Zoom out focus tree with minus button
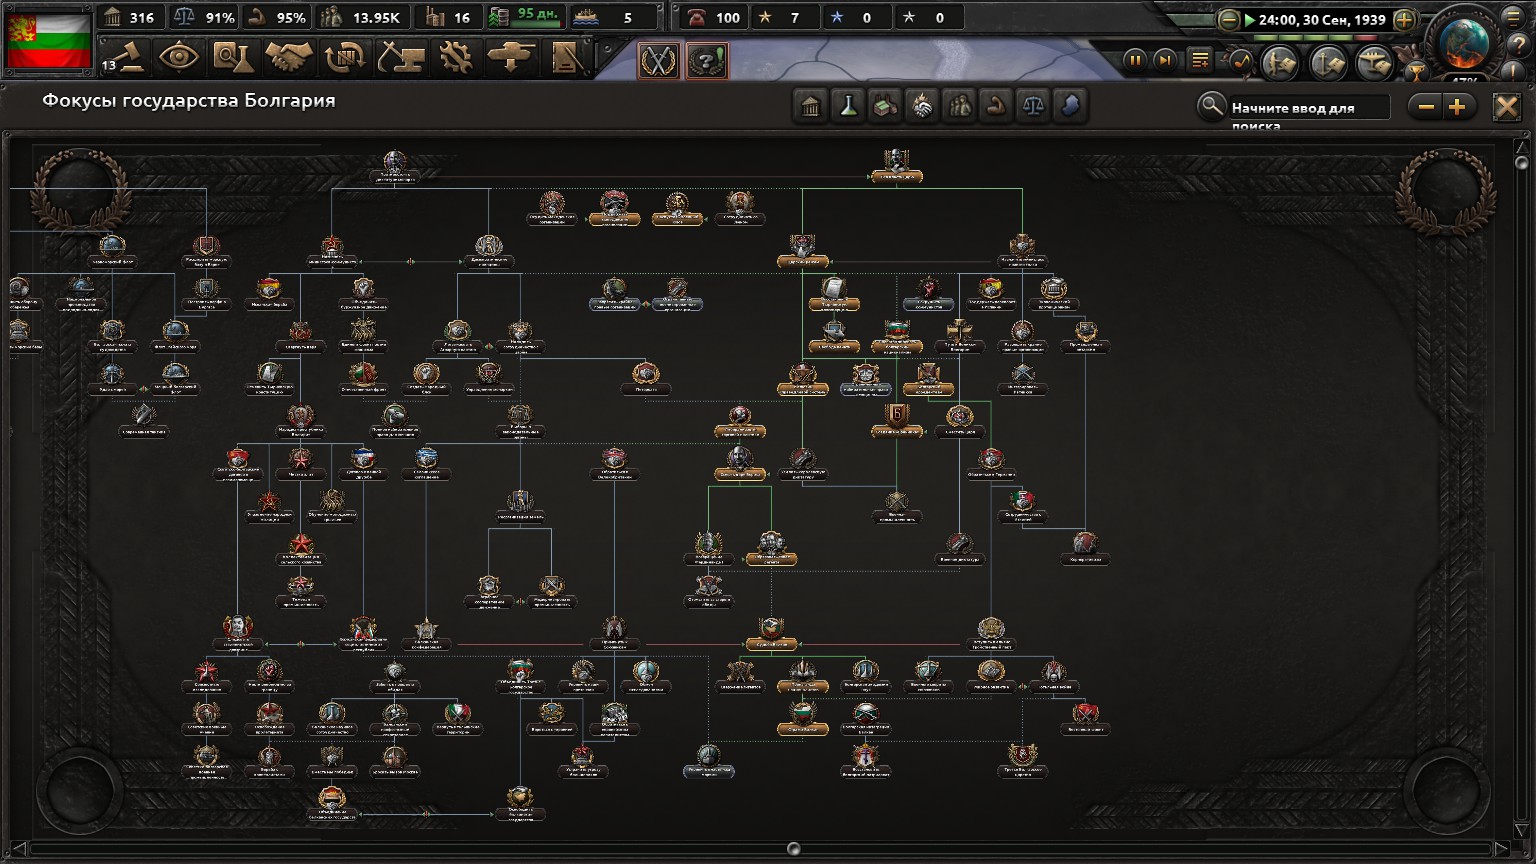1536x864 pixels. click(1427, 107)
